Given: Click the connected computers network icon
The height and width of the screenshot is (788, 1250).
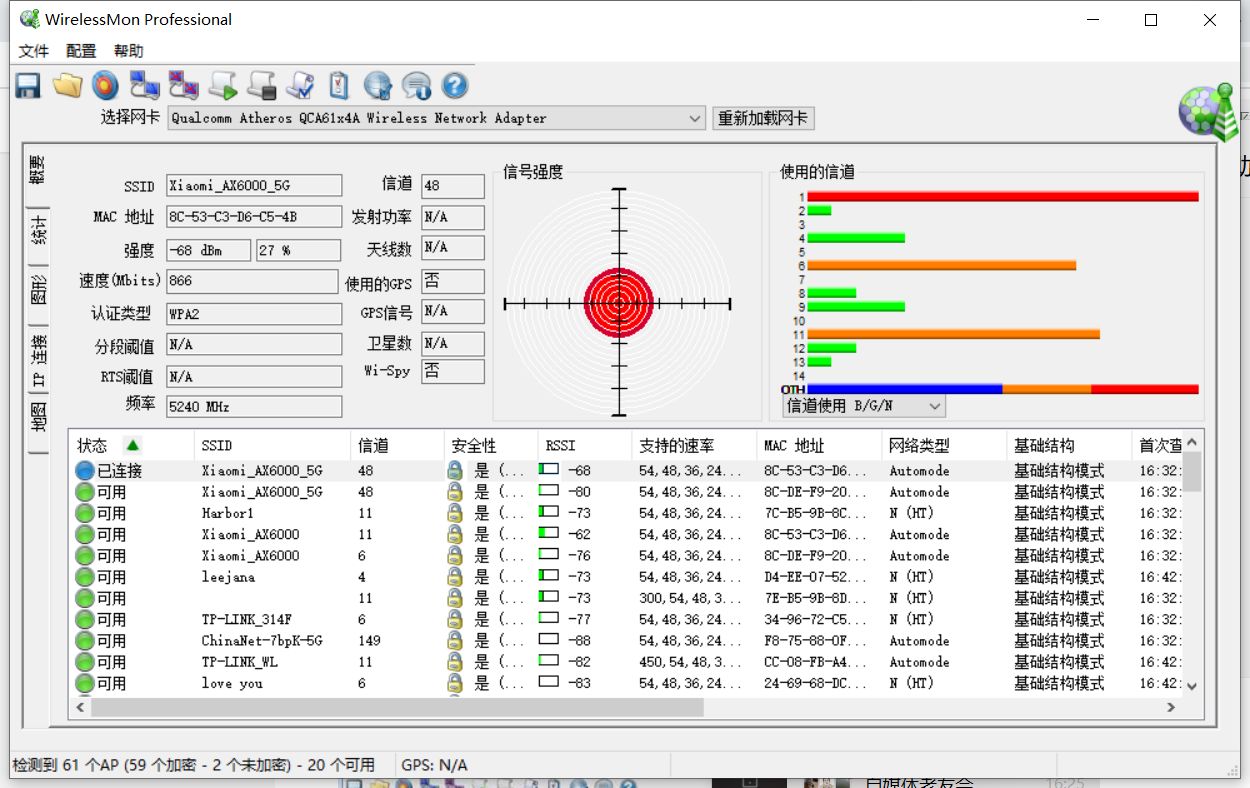Looking at the screenshot, I should point(145,85).
